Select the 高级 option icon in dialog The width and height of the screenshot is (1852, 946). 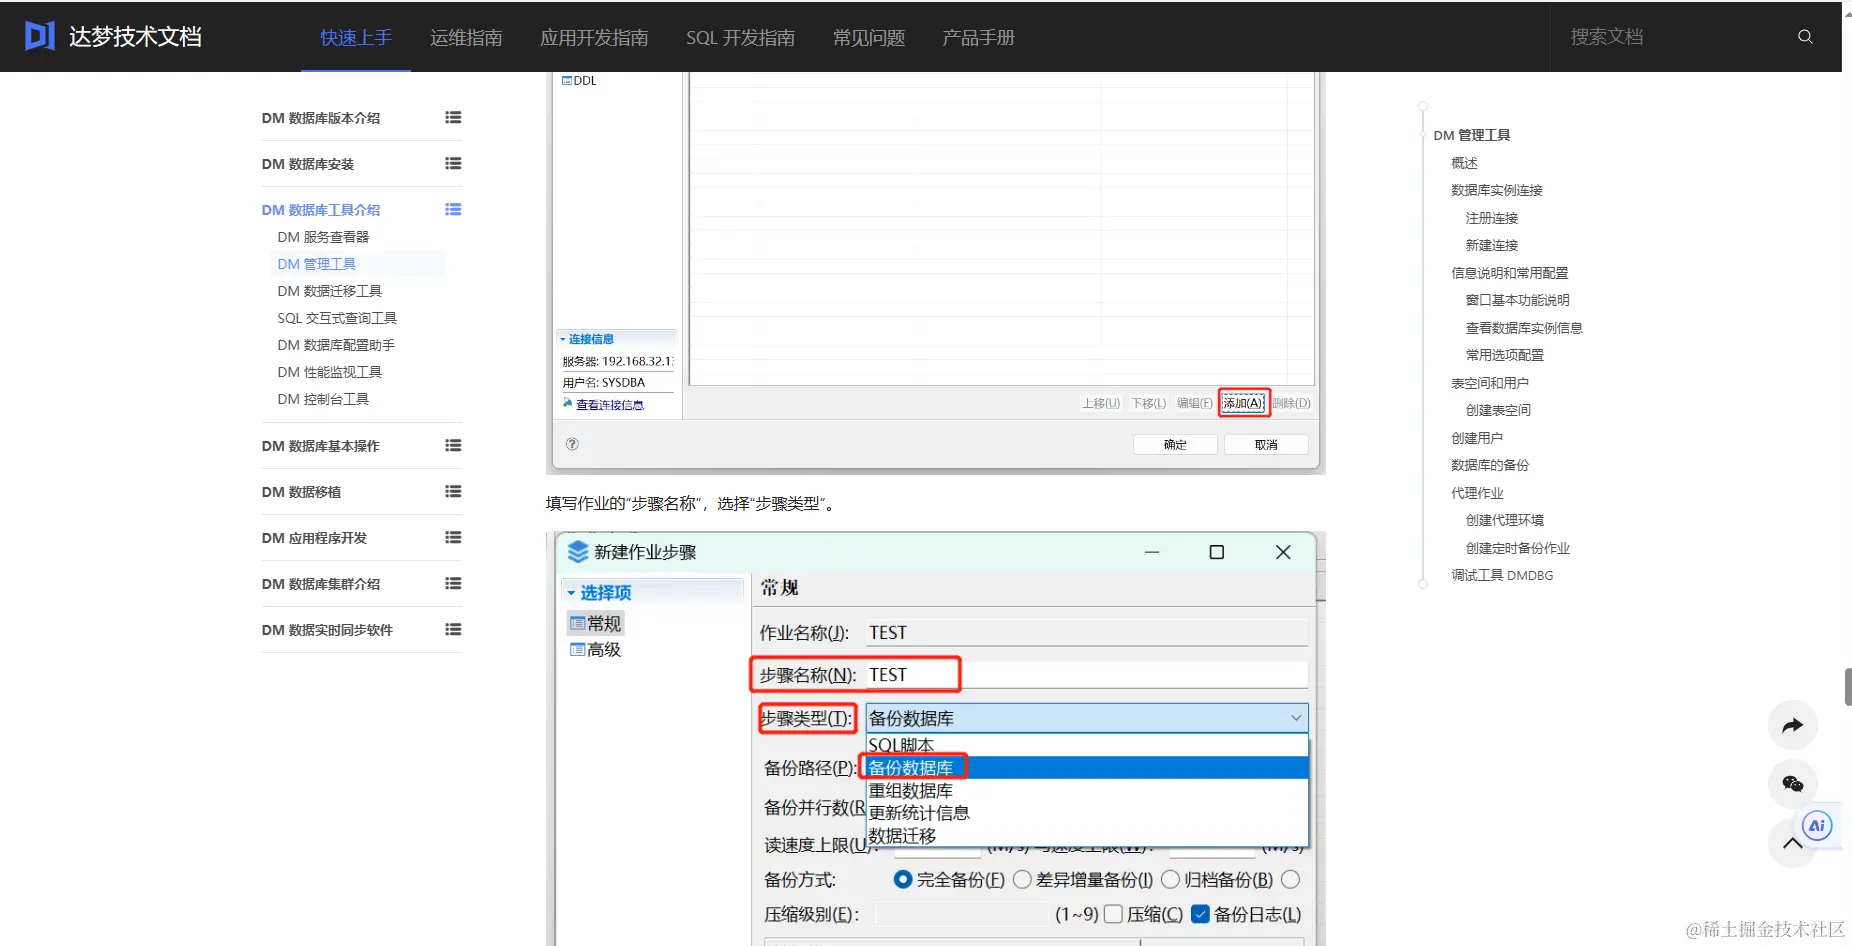click(577, 649)
